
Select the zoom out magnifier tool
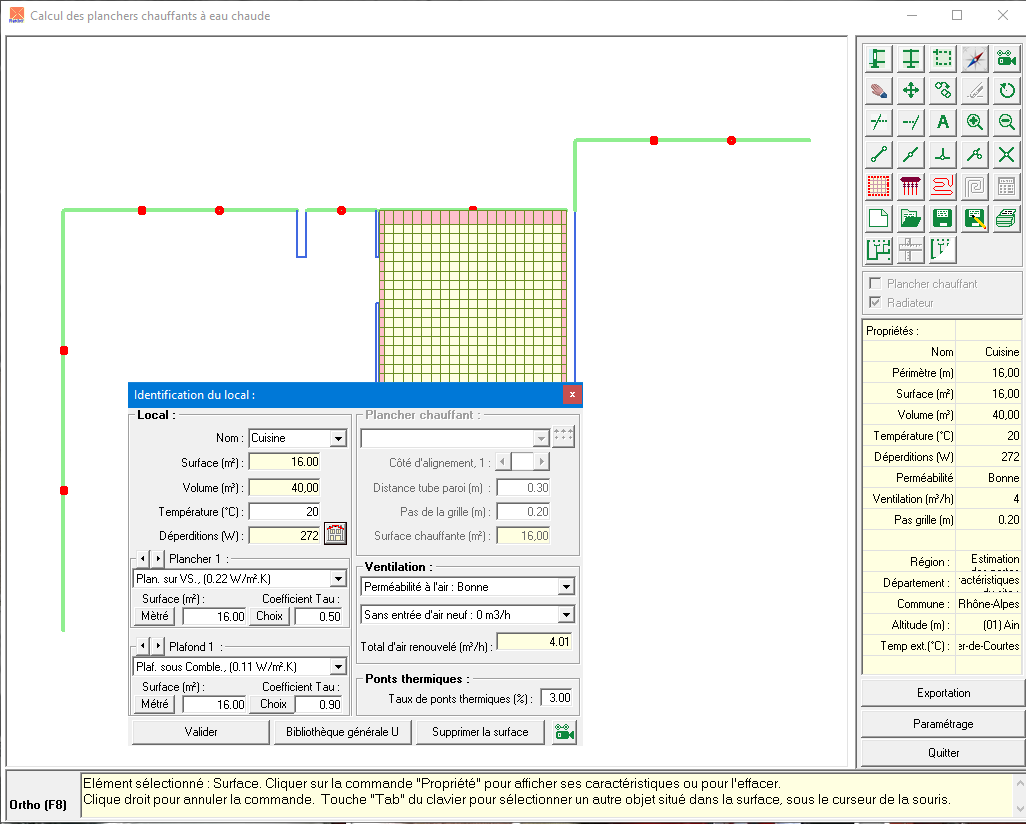click(x=1007, y=122)
